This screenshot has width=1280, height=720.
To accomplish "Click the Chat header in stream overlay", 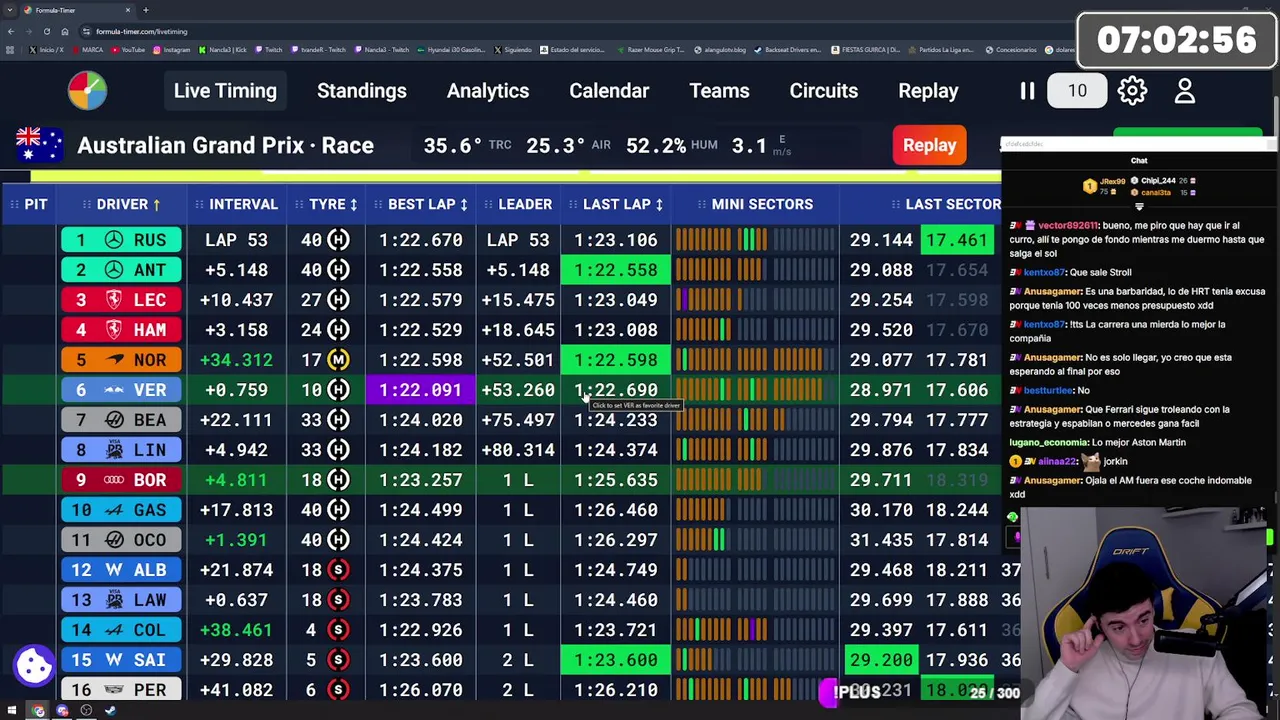I will click(1139, 160).
